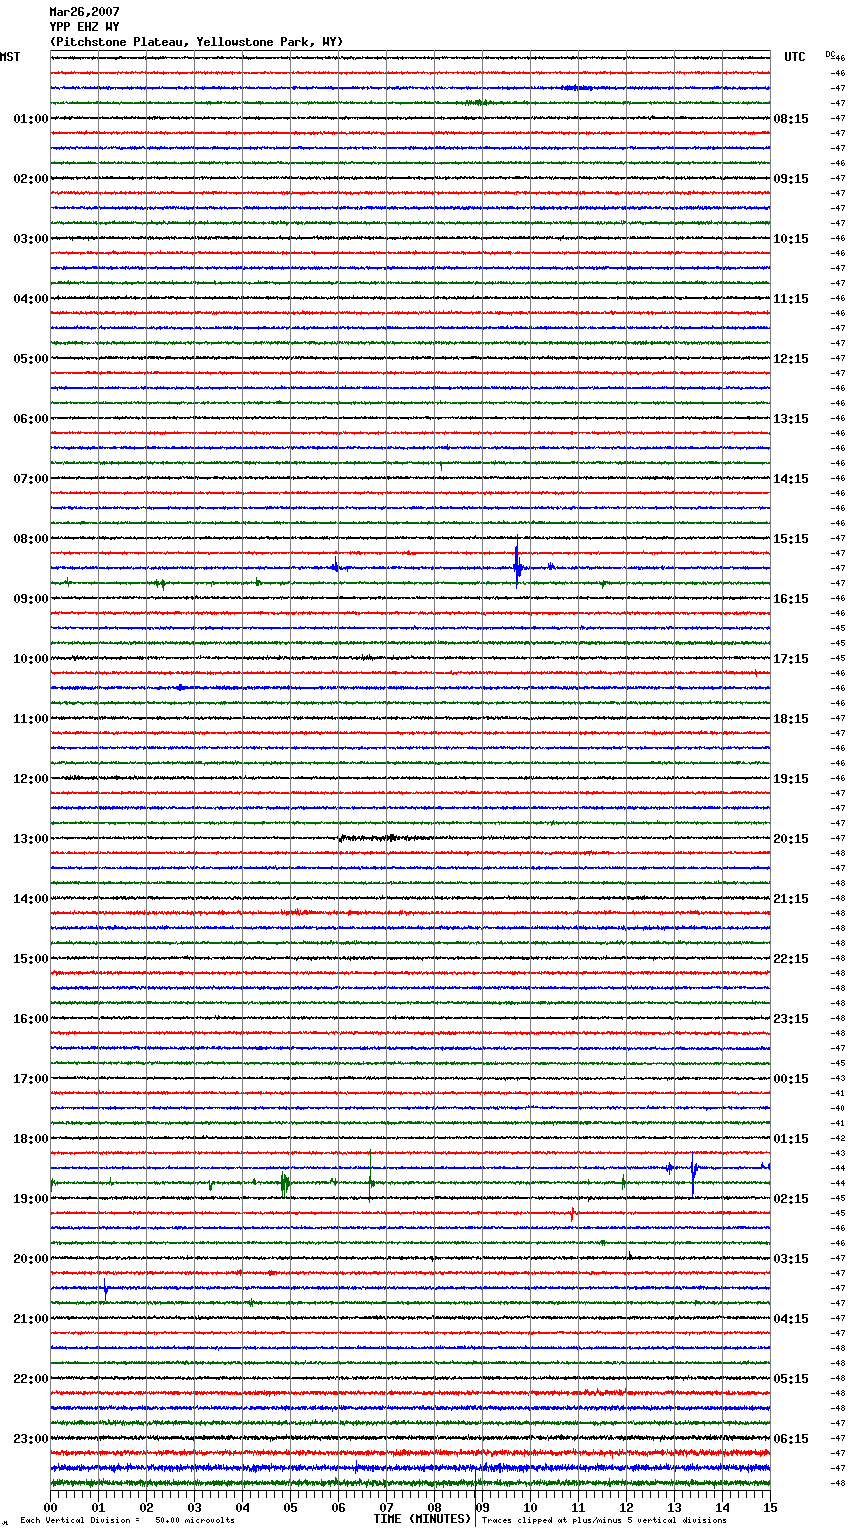Click the "15:00" MST row label
850x1534 pixels.
click(x=30, y=959)
